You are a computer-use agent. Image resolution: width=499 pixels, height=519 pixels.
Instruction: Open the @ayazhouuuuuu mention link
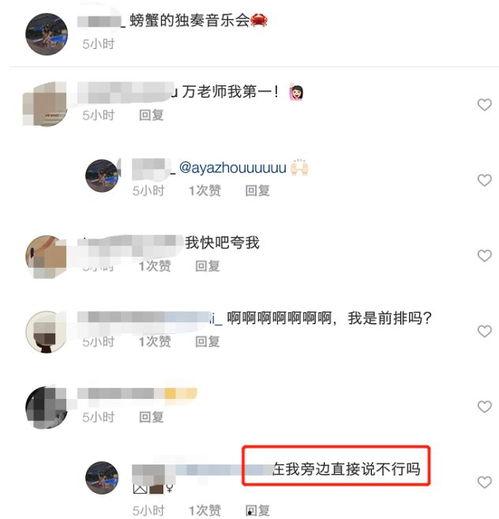(233, 168)
